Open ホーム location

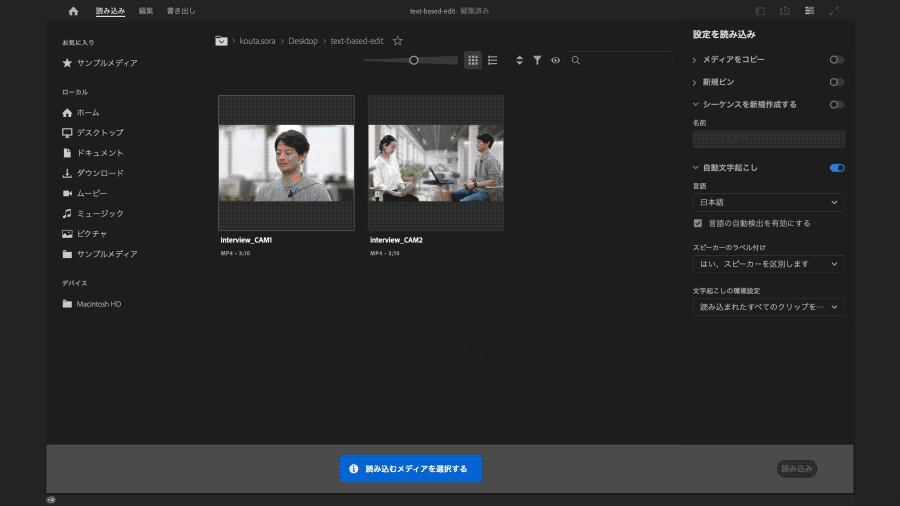tap(88, 113)
